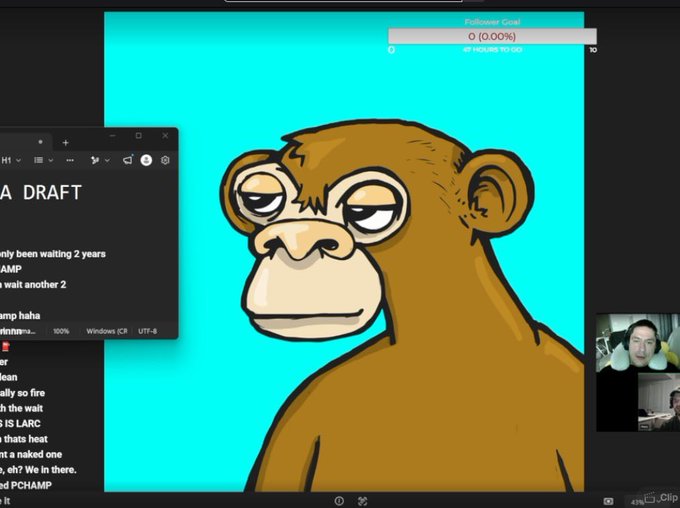
Task: Click chat message ending 'amp haha'
Action: (20, 316)
